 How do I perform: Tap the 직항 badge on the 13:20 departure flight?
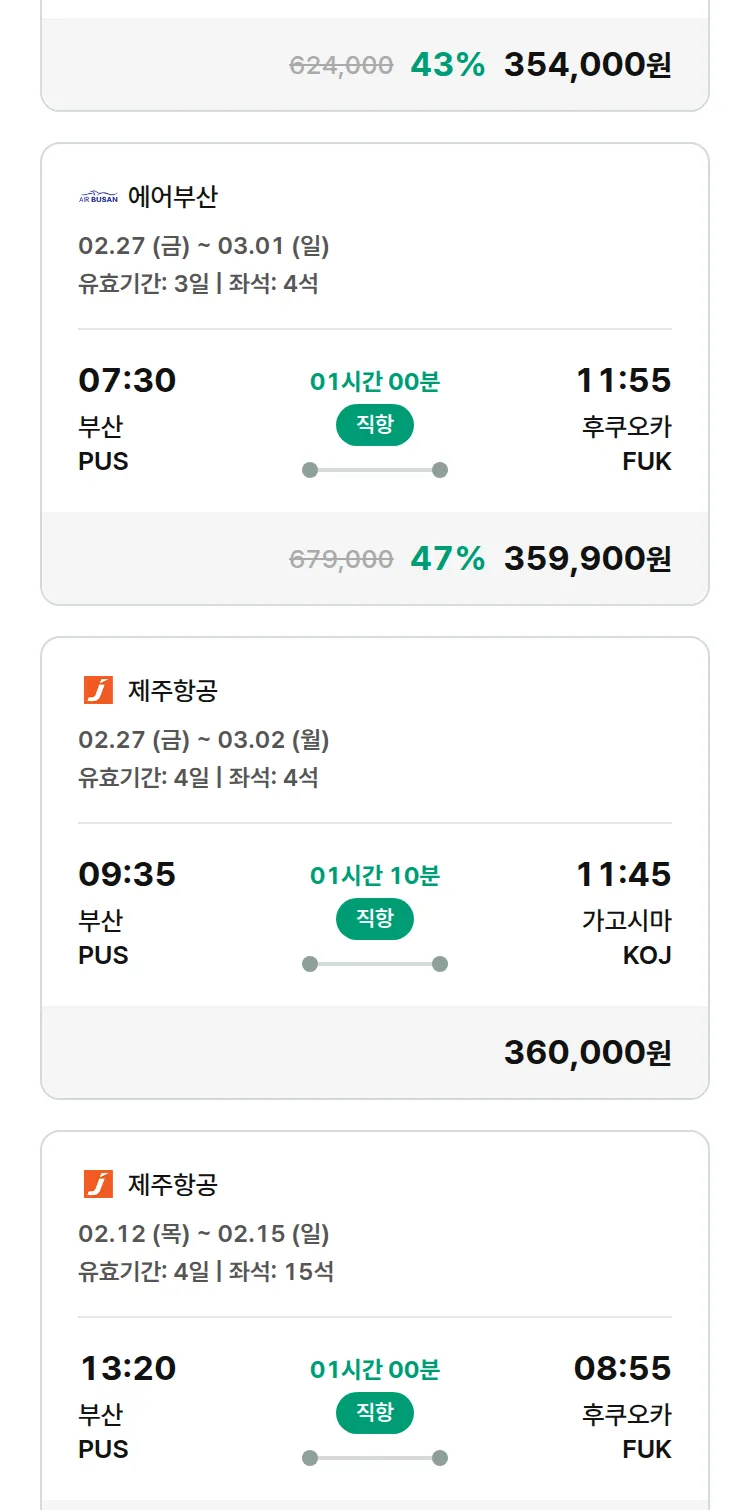(375, 1413)
